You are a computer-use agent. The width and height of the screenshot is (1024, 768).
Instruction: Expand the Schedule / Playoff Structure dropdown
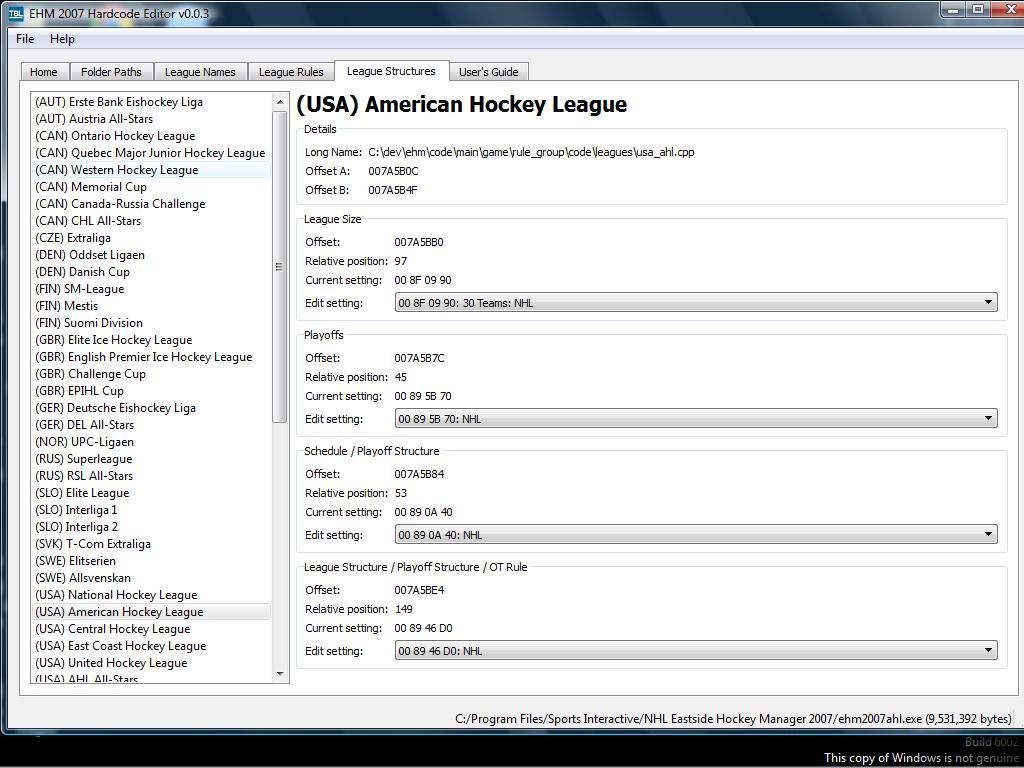696,535
